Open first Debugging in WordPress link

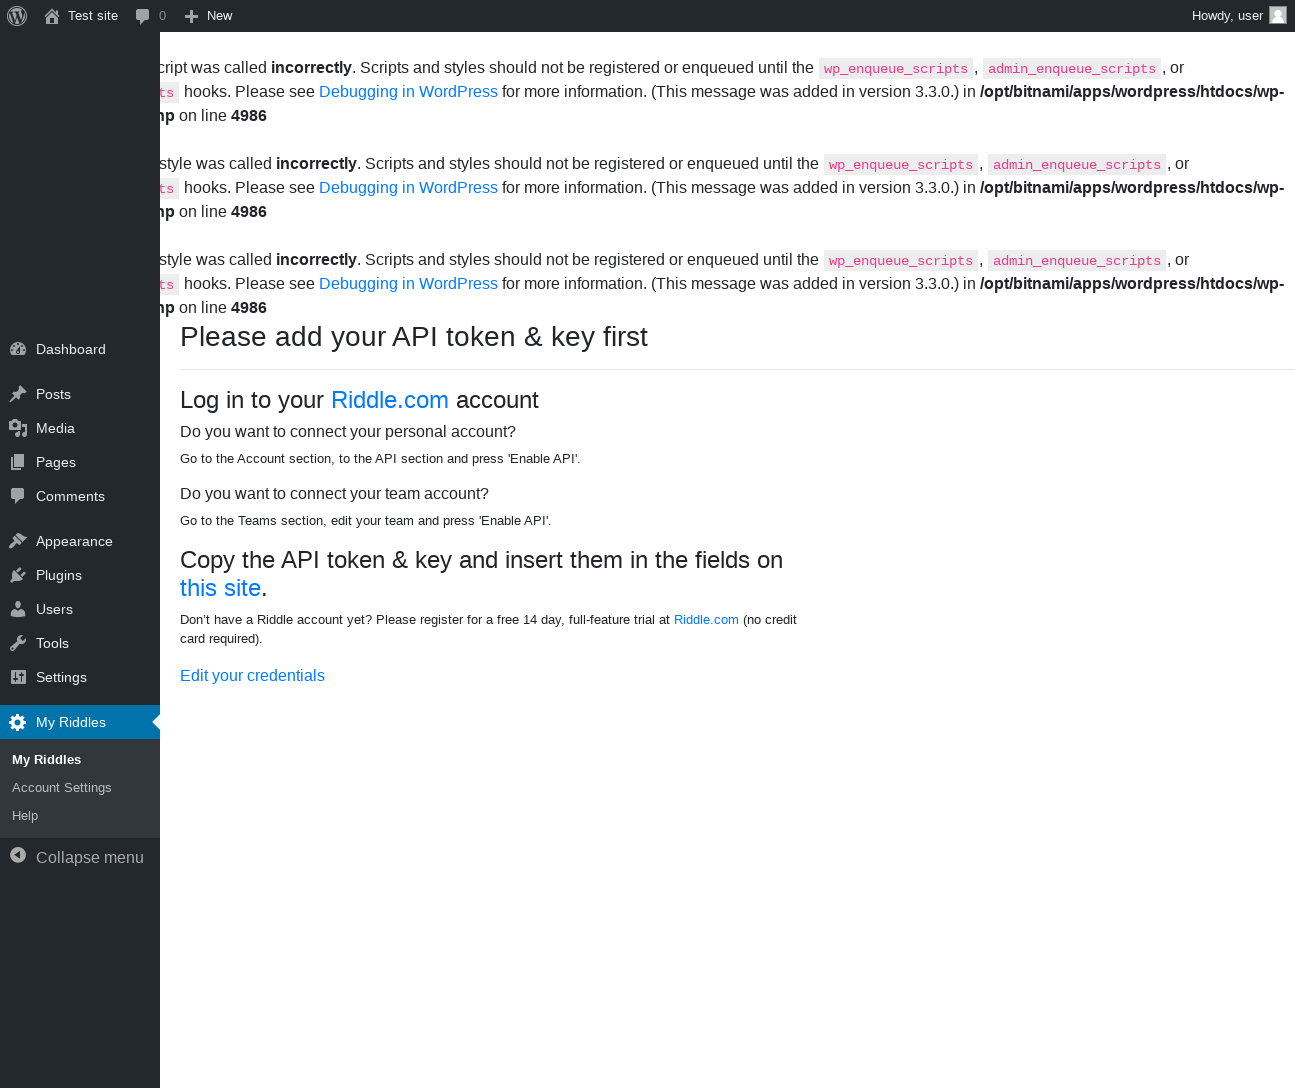[408, 92]
